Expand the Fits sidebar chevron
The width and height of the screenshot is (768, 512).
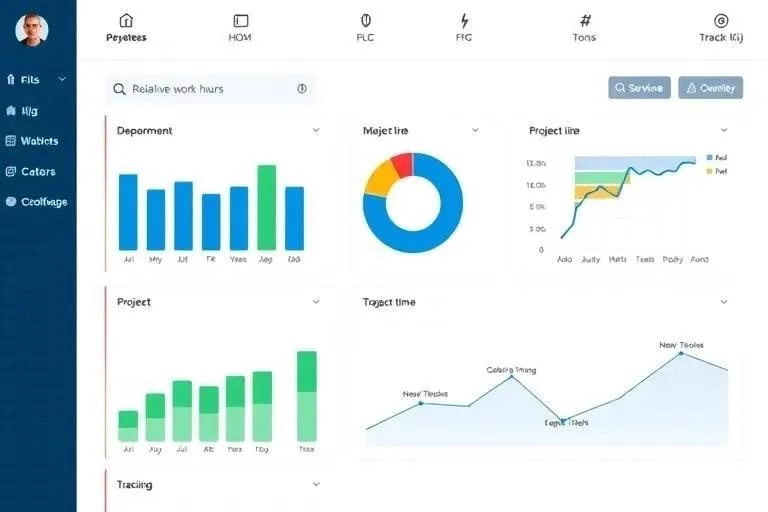click(x=62, y=79)
